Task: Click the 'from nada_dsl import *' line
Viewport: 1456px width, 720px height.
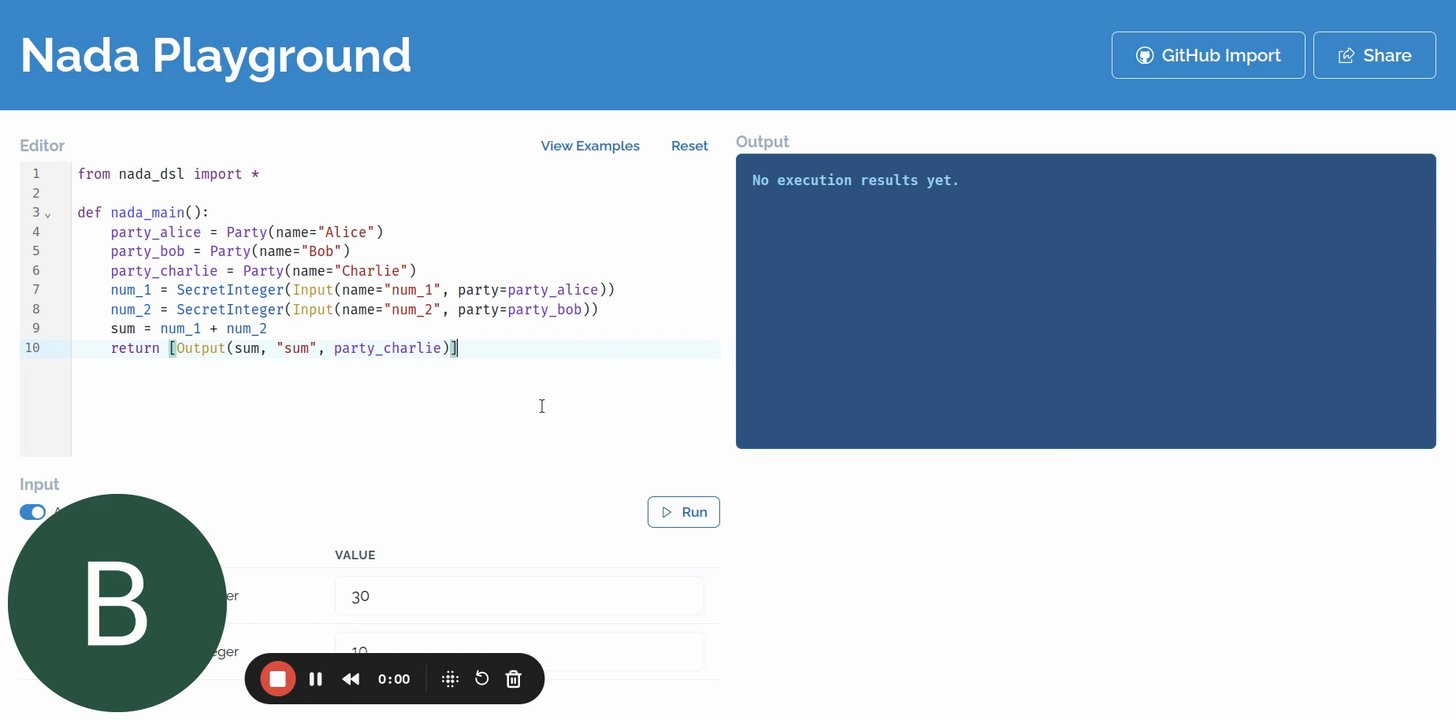Action: 168,174
